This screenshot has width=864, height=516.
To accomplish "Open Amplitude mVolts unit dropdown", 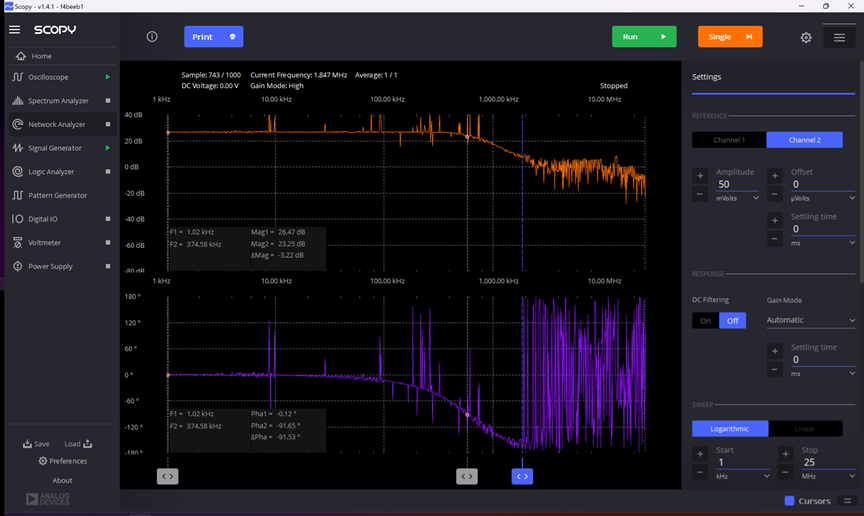I will (737, 198).
